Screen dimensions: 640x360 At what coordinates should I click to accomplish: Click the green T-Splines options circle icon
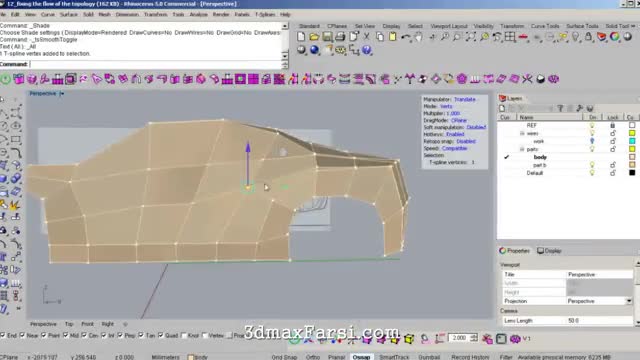point(5,79)
